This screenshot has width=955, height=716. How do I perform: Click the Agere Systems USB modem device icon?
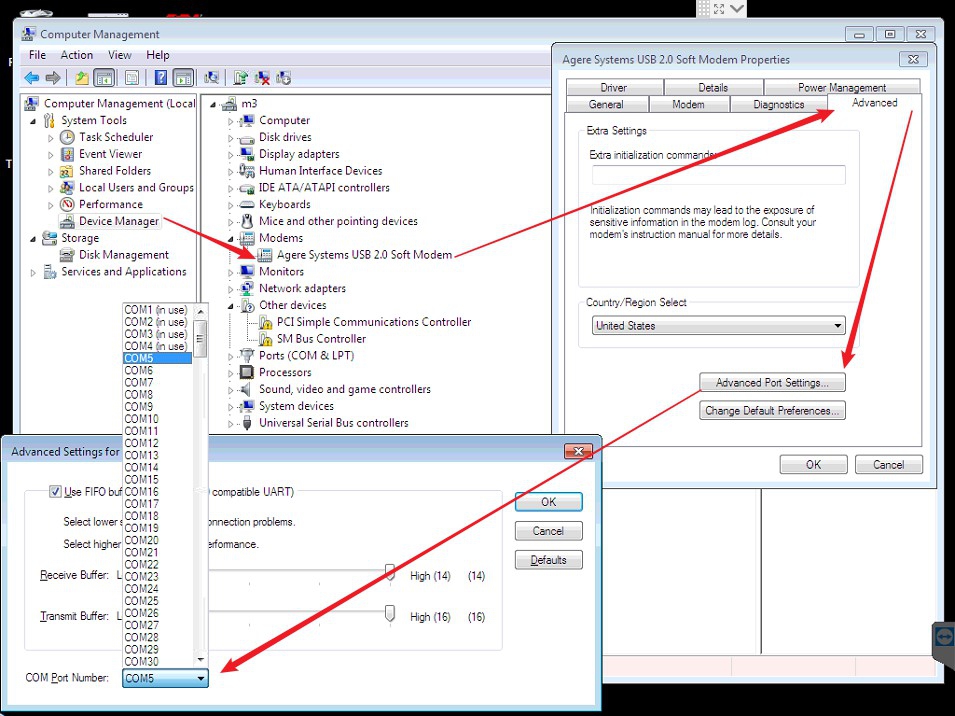pos(265,255)
